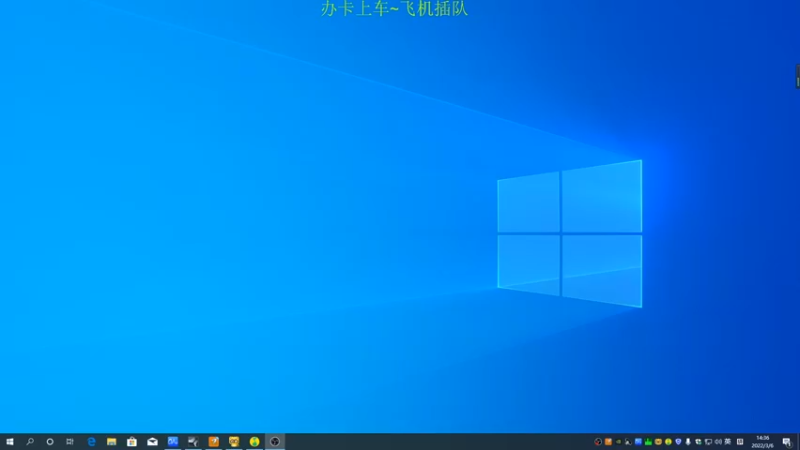Image resolution: width=800 pixels, height=450 pixels.
Task: Switch input language 英 indicator
Action: pyautogui.click(x=728, y=442)
